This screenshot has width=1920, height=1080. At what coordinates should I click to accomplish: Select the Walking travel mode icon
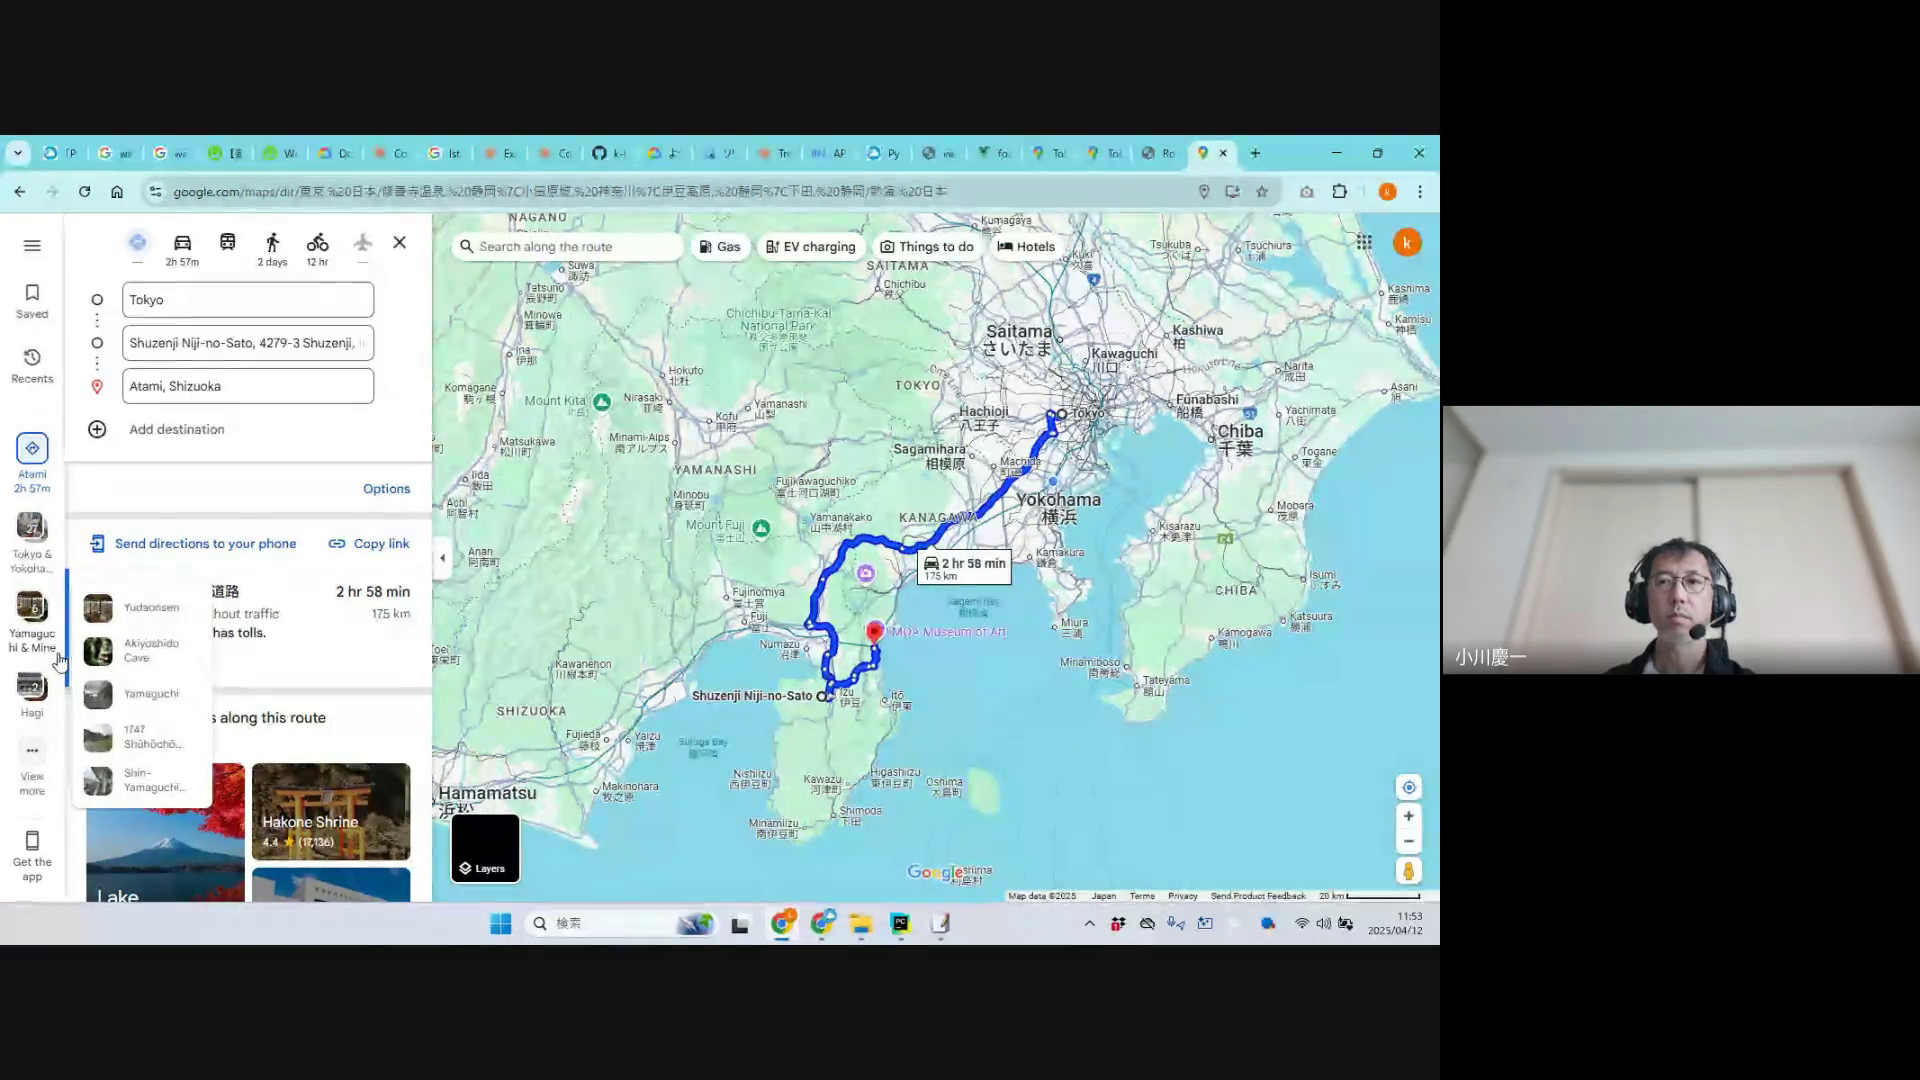272,243
